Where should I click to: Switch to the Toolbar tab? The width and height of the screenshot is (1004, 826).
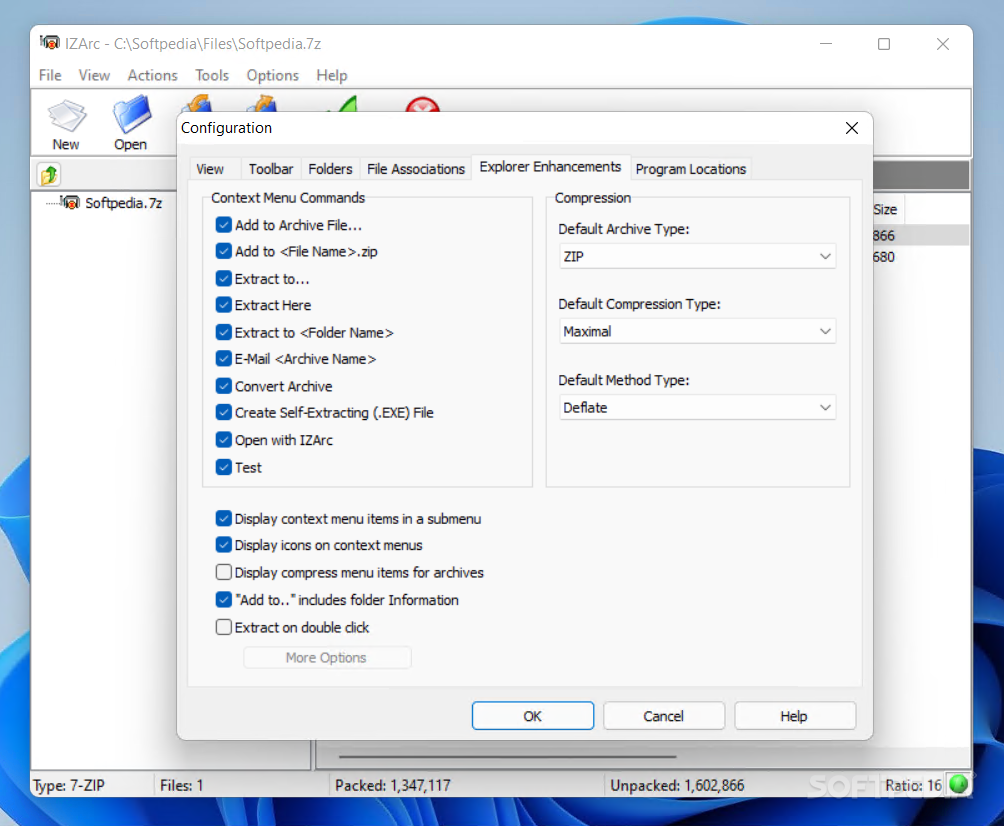coord(271,169)
